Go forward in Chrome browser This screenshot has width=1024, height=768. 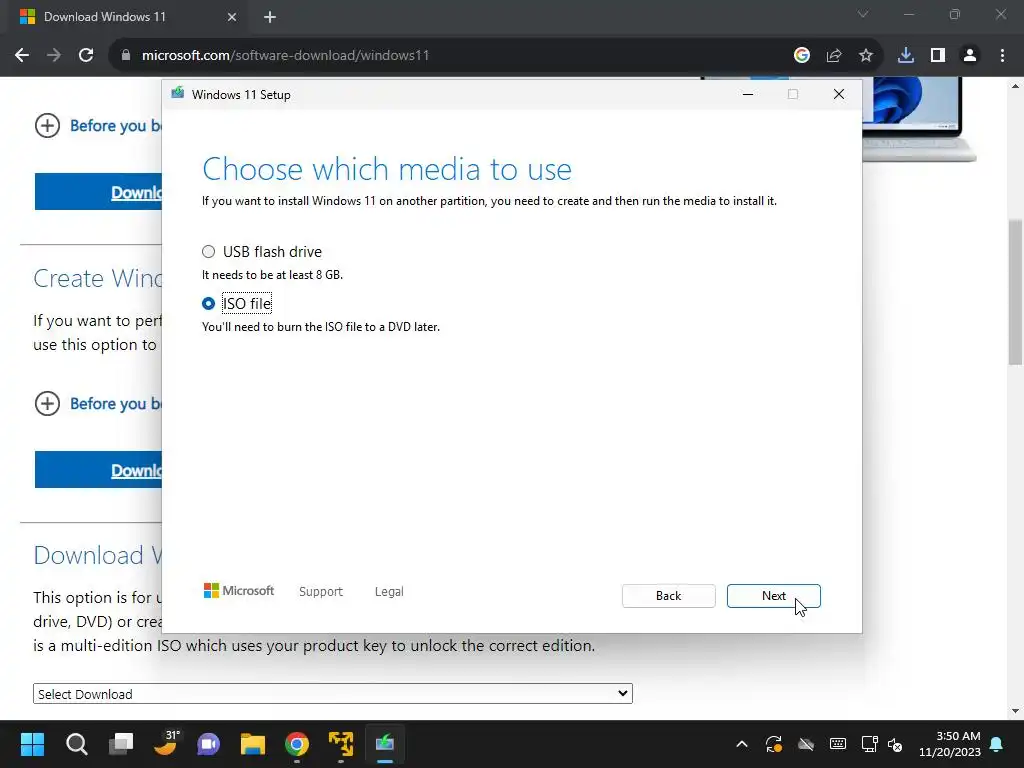click(x=54, y=56)
